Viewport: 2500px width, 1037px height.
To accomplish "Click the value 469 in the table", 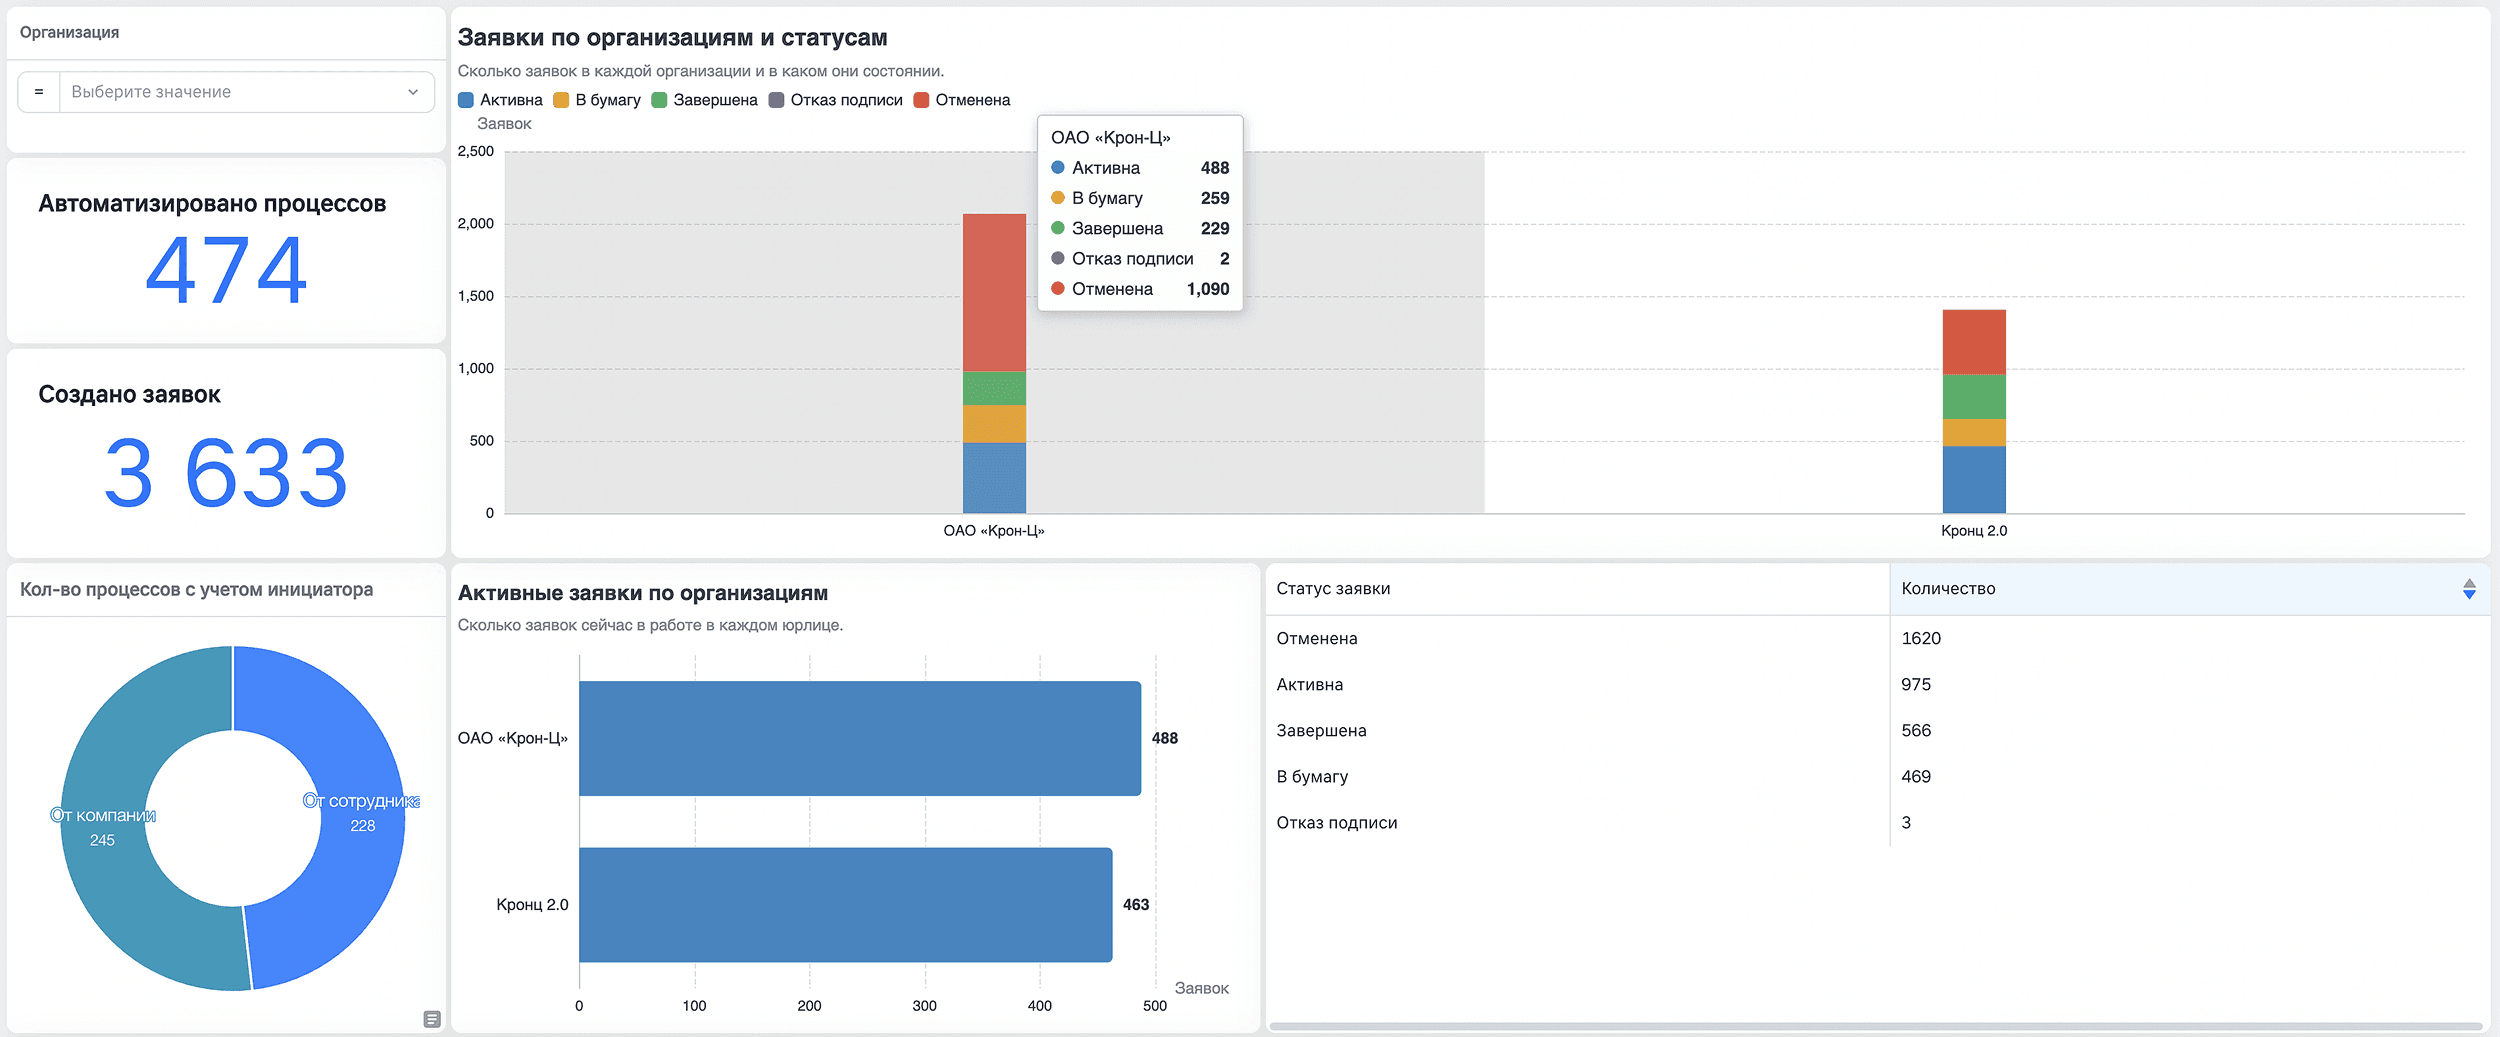I will pyautogui.click(x=1916, y=776).
